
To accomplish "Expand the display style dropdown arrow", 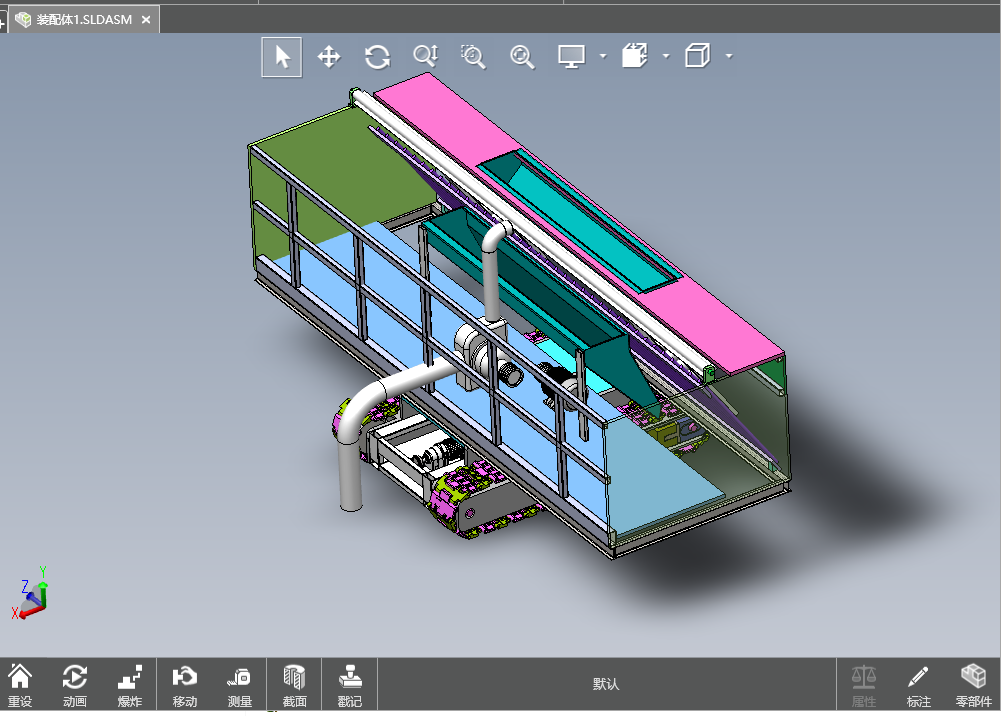I will point(729,56).
